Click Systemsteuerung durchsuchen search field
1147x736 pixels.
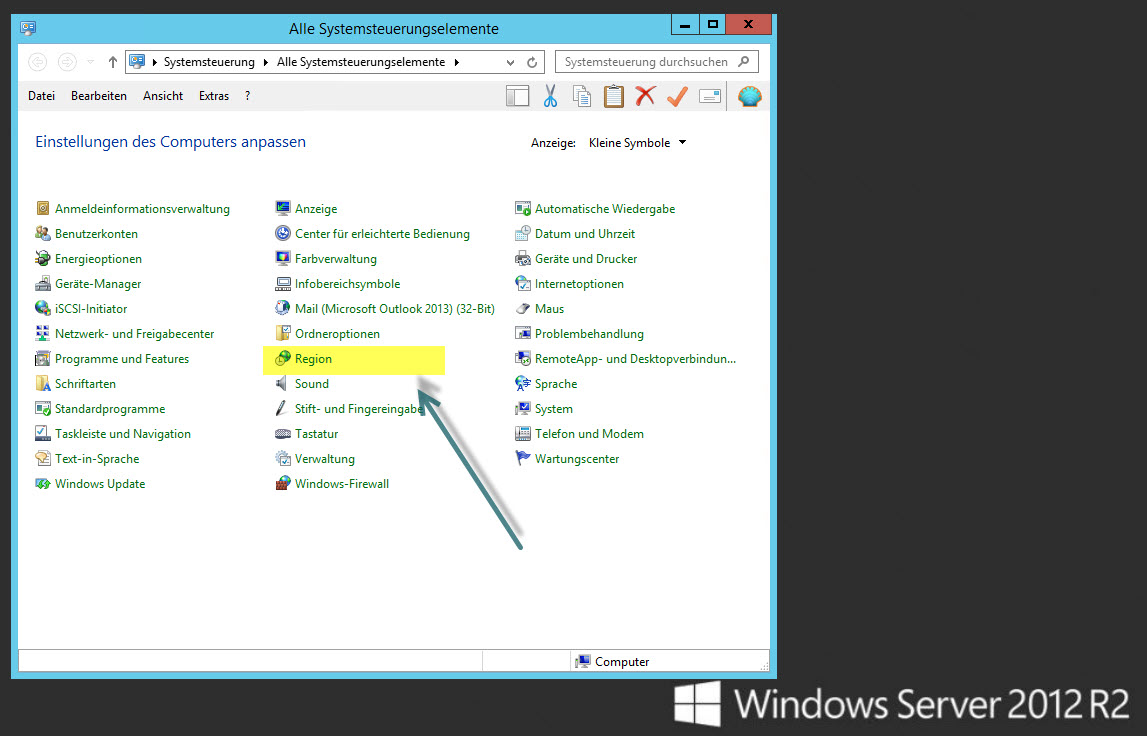[656, 61]
